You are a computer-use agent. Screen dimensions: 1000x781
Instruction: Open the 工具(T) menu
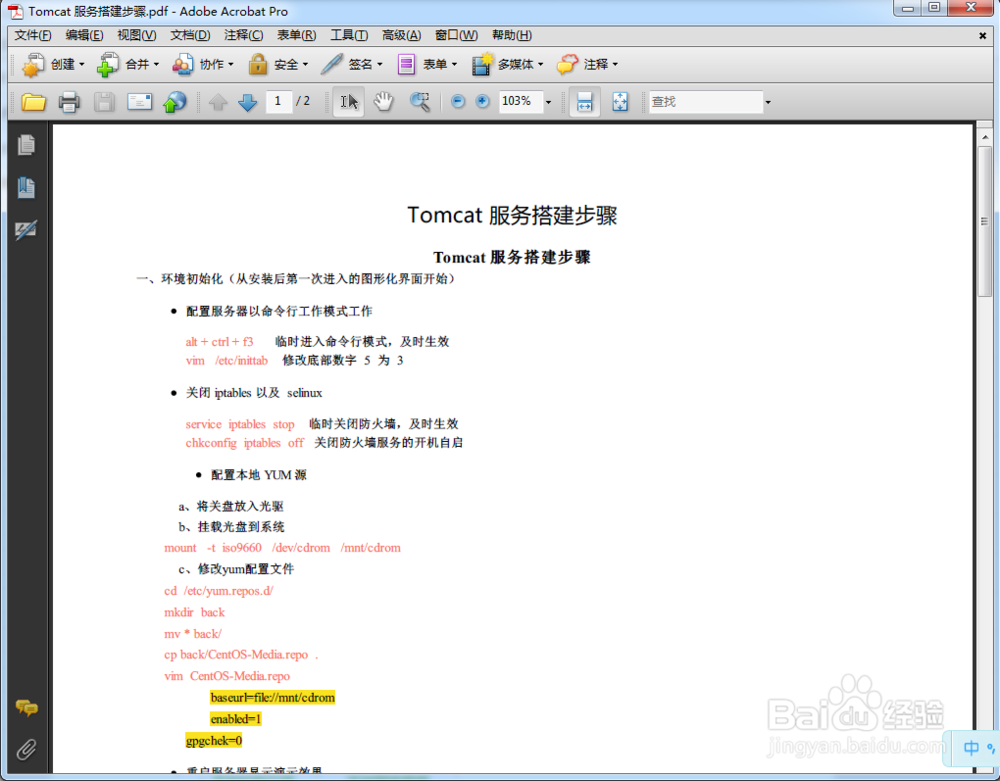pyautogui.click(x=349, y=35)
